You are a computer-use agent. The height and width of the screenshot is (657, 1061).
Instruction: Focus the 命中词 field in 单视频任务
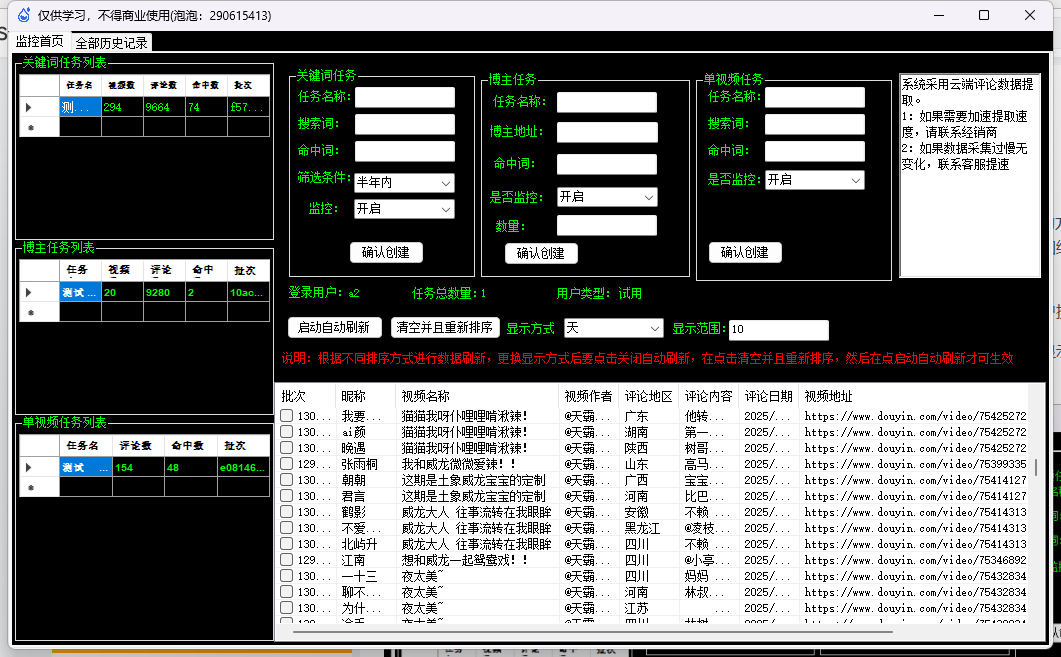[815, 151]
